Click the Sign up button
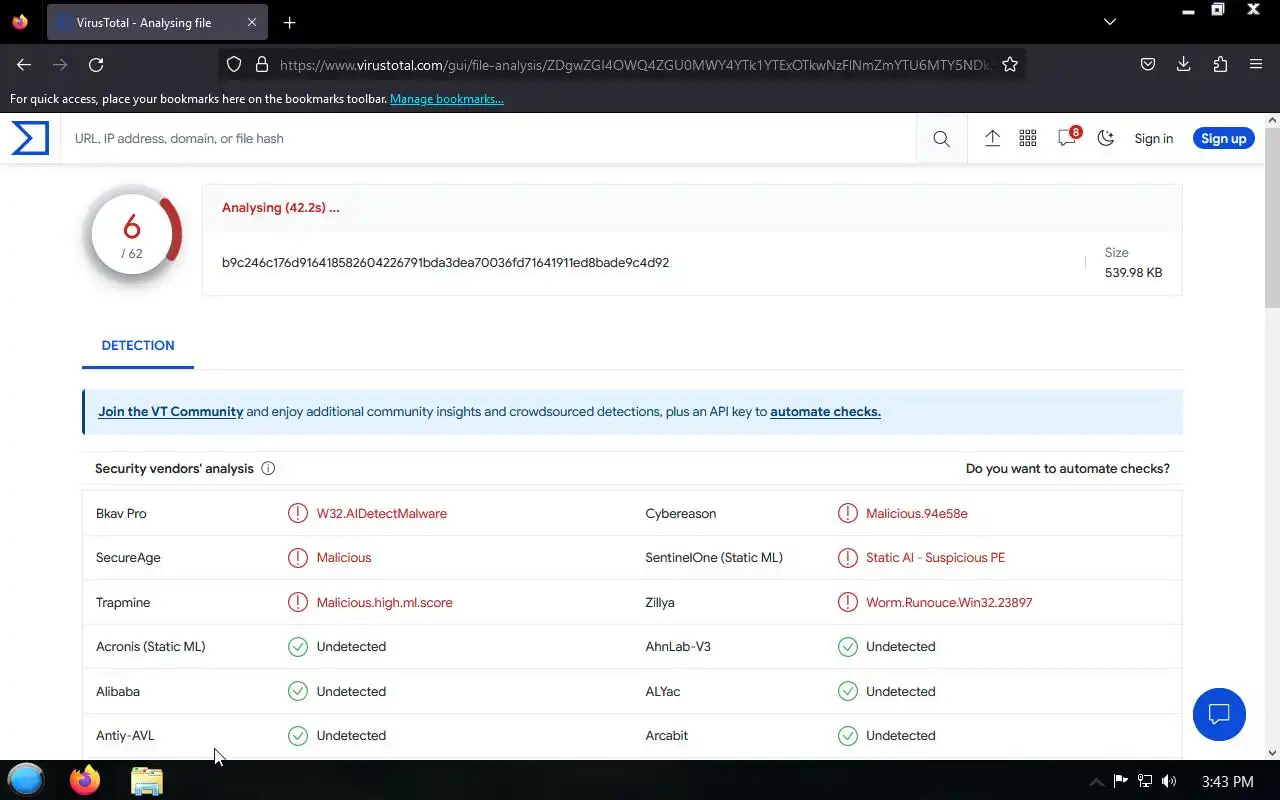The width and height of the screenshot is (1280, 800). coord(1223,139)
